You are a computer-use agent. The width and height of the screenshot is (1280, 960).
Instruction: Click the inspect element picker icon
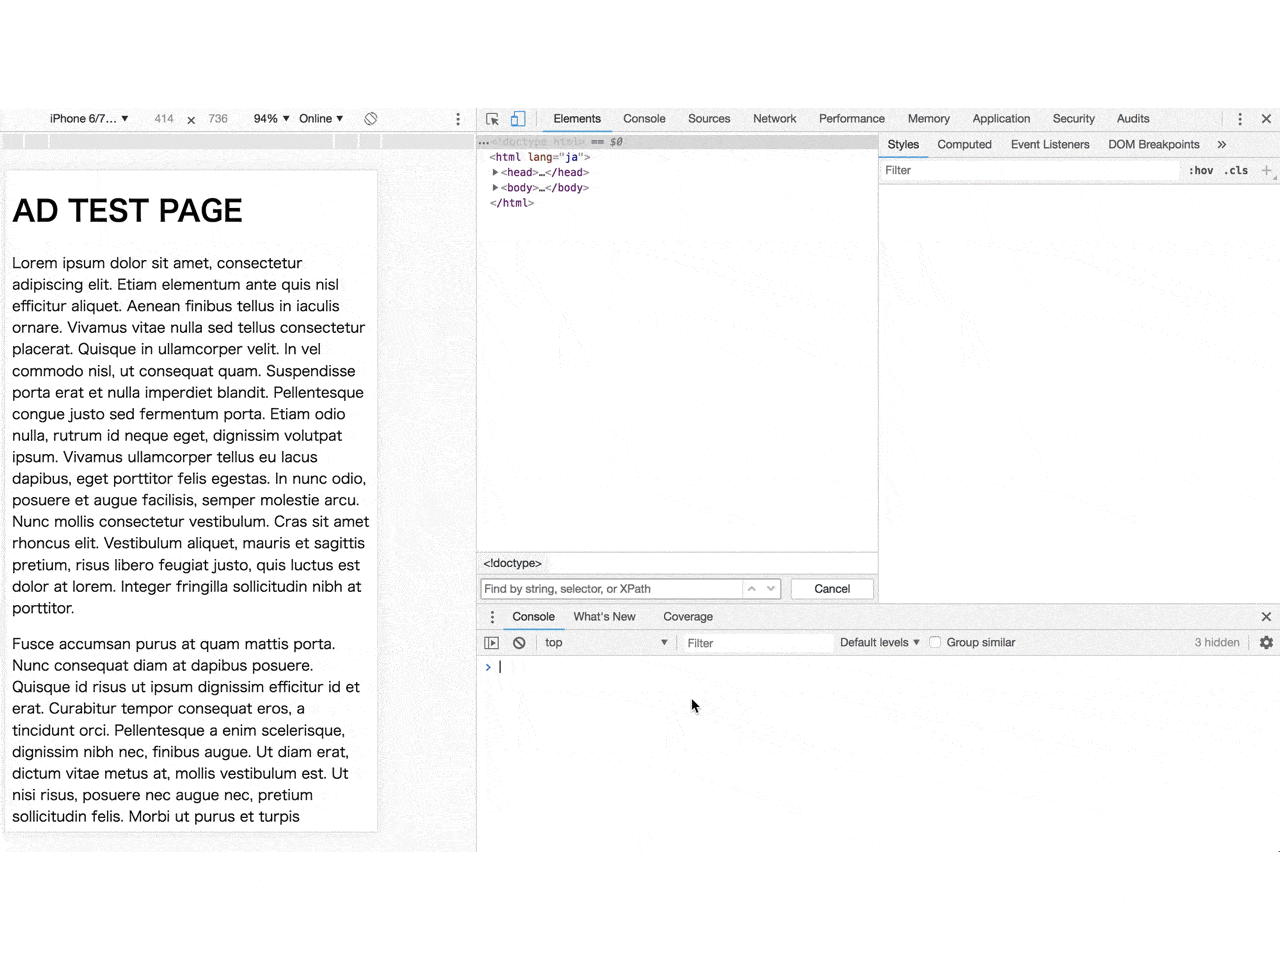pos(492,119)
